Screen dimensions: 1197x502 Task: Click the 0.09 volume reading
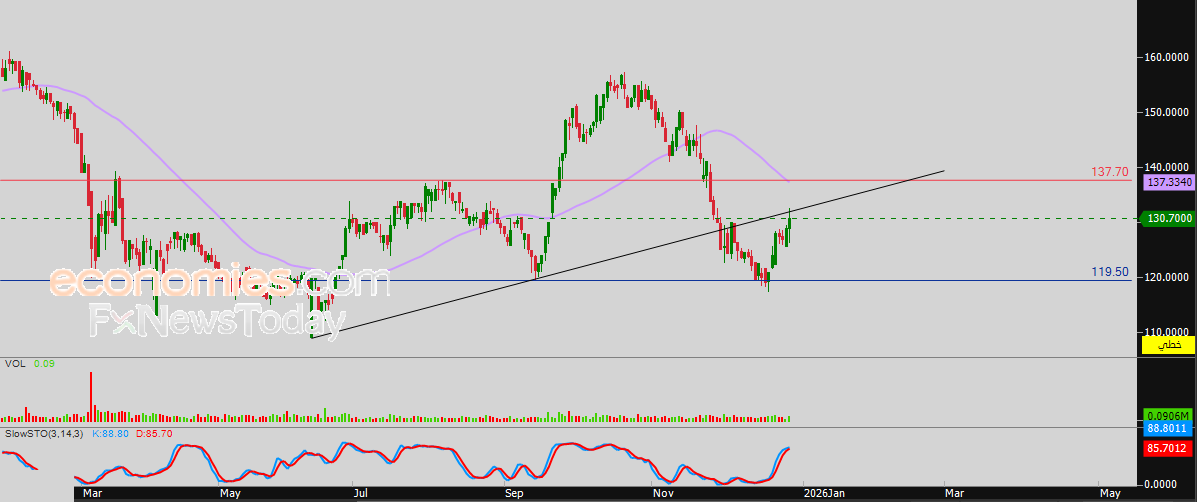click(x=44, y=365)
